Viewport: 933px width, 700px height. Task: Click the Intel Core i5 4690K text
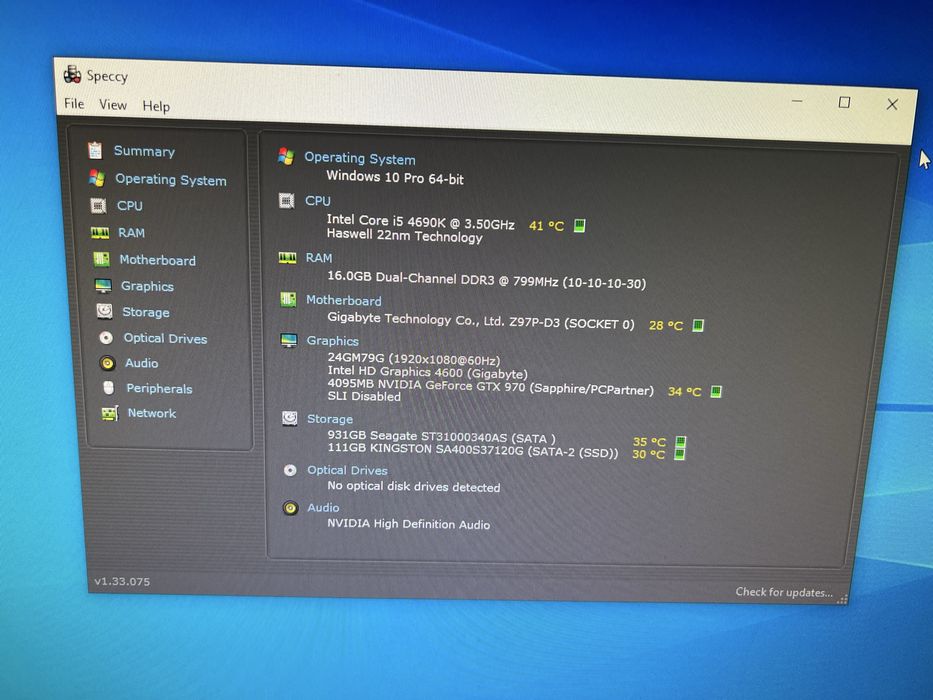click(x=421, y=222)
